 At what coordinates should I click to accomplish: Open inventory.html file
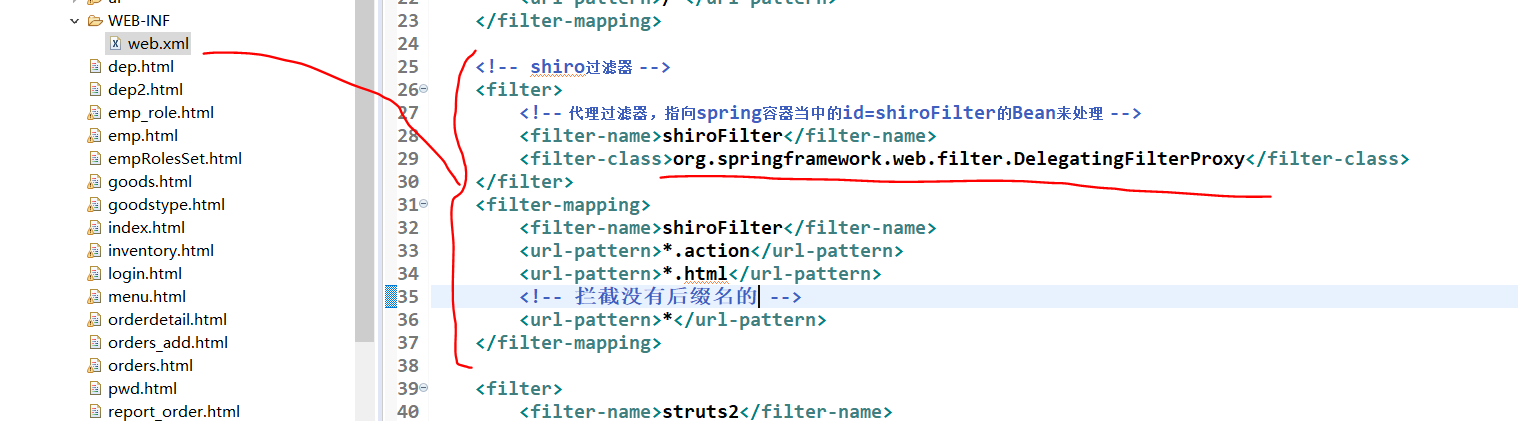[x=161, y=251]
